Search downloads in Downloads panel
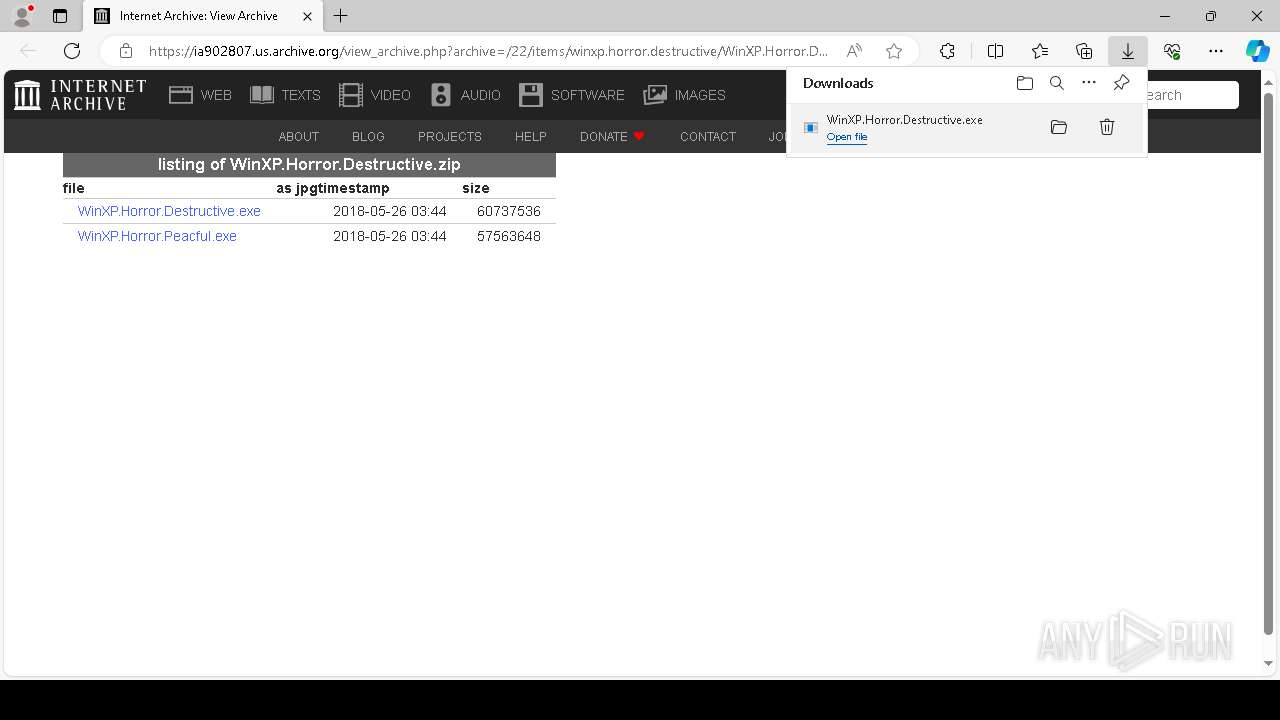The width and height of the screenshot is (1280, 720). point(1057,83)
